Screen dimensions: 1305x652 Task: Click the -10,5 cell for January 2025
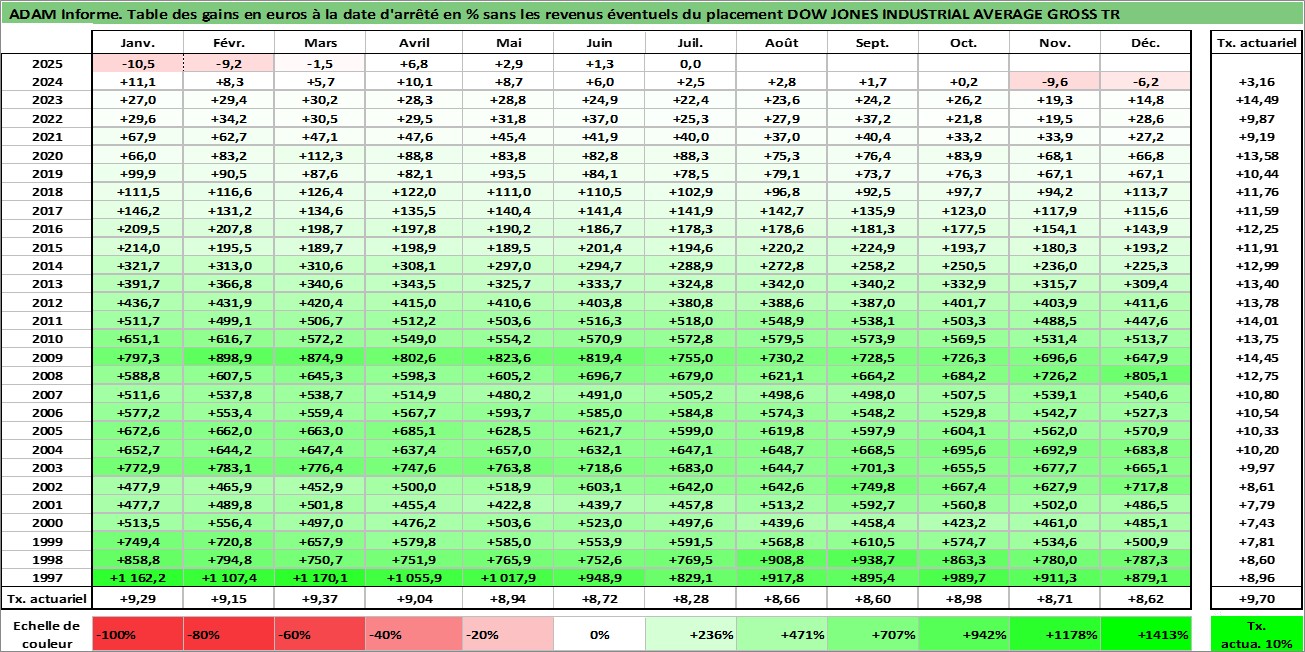[x=137, y=63]
